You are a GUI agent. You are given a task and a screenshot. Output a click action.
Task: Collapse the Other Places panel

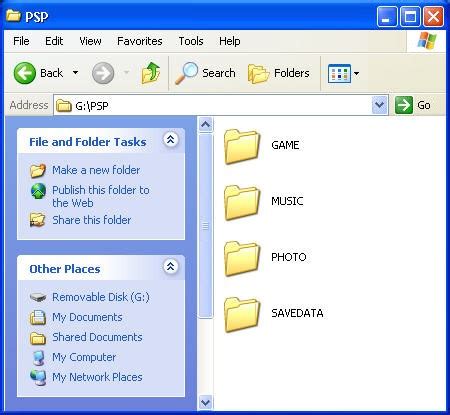tap(171, 266)
